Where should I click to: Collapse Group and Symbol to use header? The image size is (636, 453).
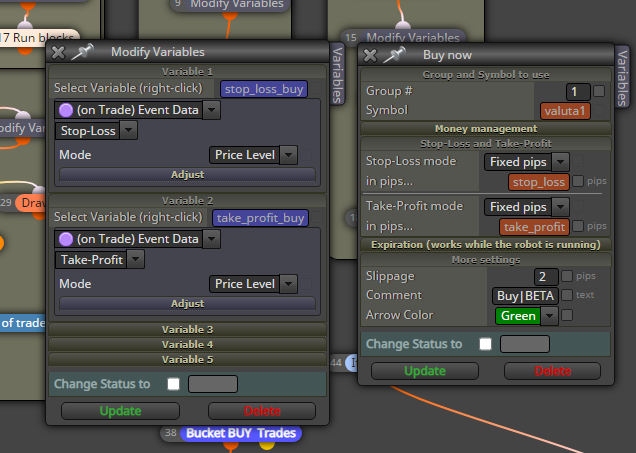tap(486, 75)
